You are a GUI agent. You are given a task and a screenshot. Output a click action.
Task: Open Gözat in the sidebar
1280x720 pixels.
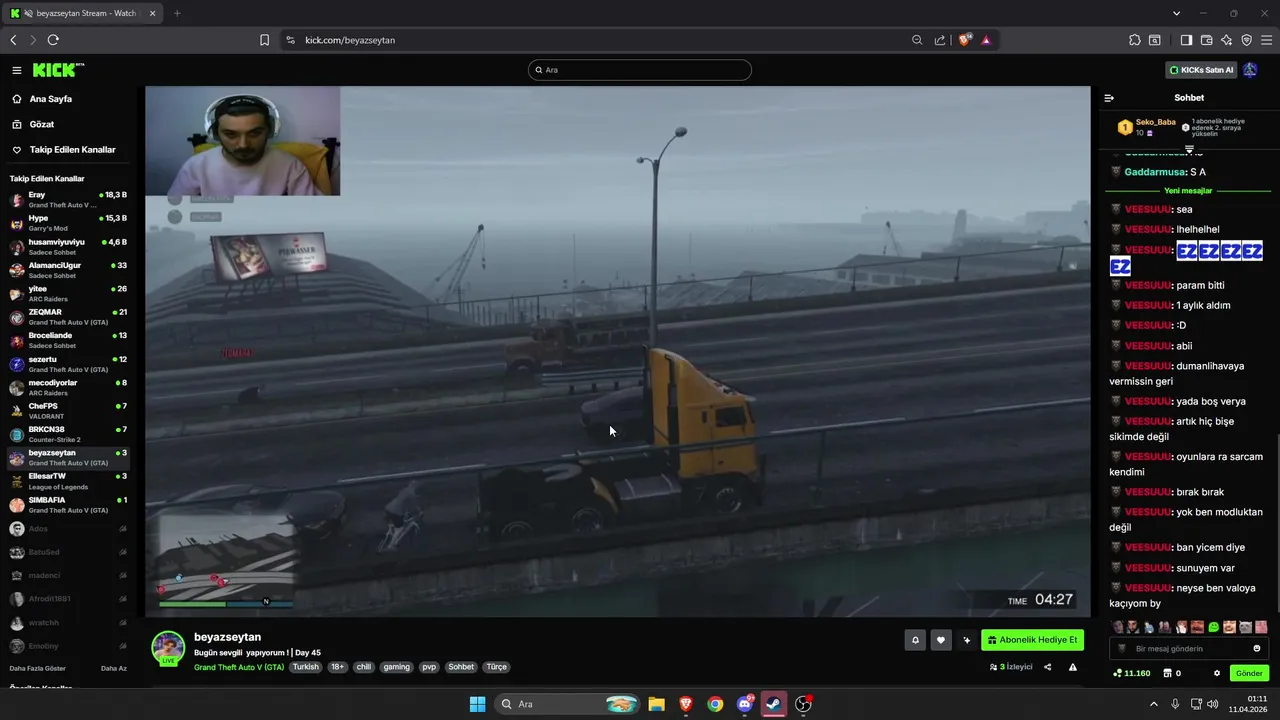[x=42, y=124]
